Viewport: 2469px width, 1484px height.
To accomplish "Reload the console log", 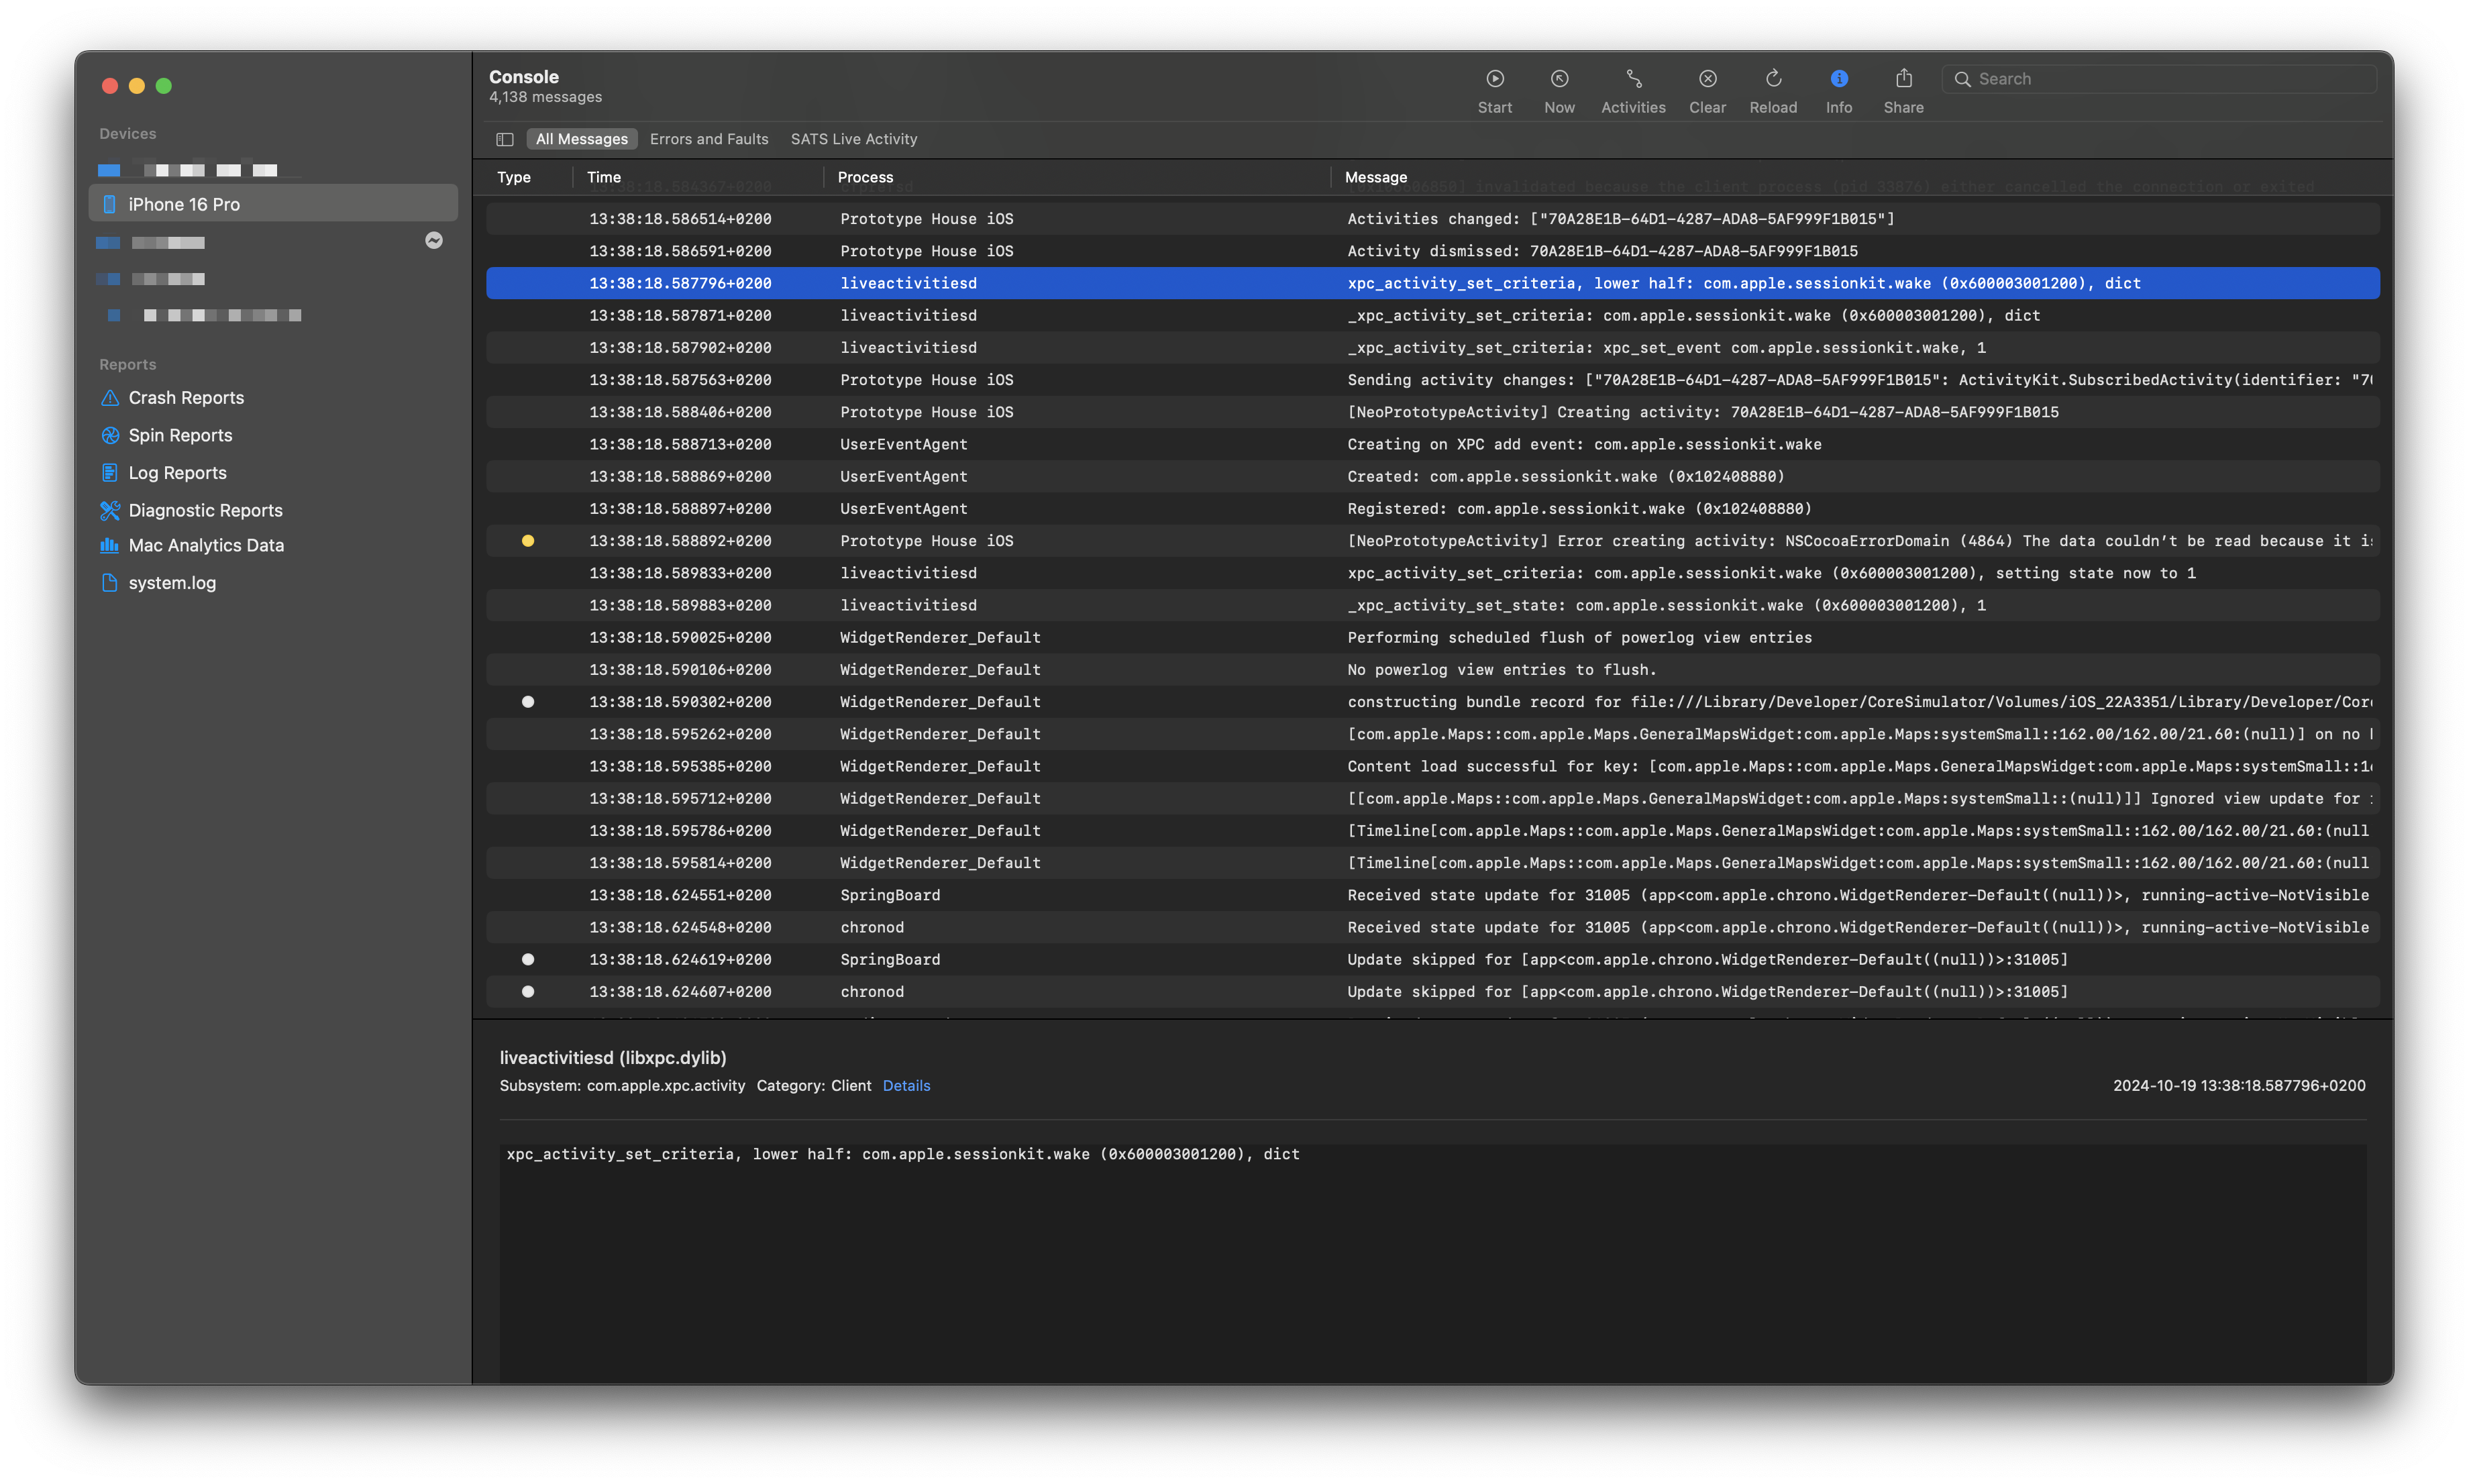I will tap(1772, 91).
